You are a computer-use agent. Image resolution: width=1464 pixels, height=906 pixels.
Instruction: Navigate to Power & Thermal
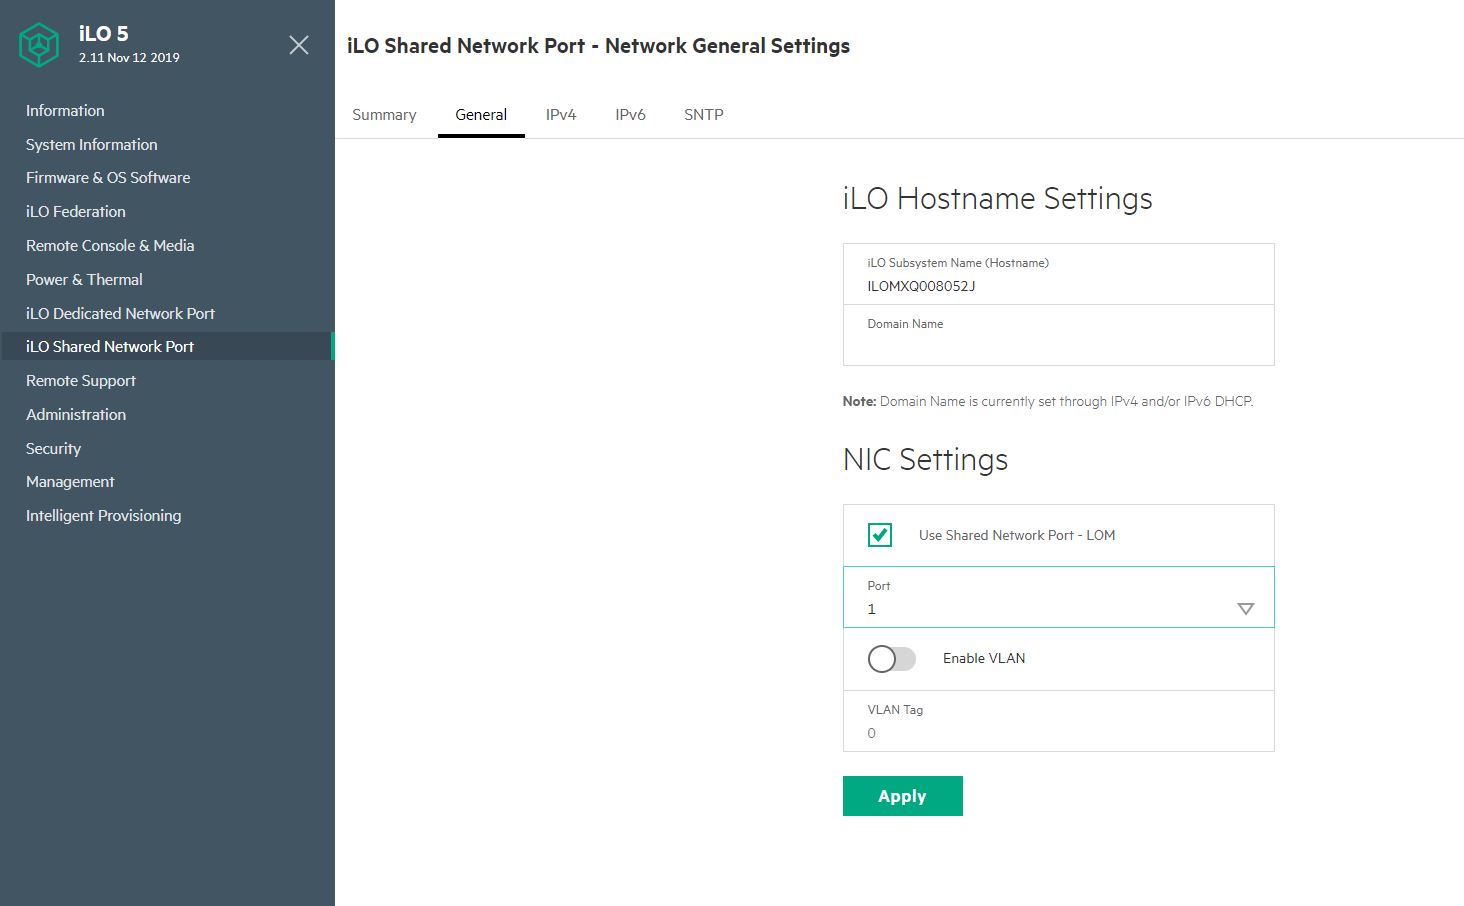(84, 279)
